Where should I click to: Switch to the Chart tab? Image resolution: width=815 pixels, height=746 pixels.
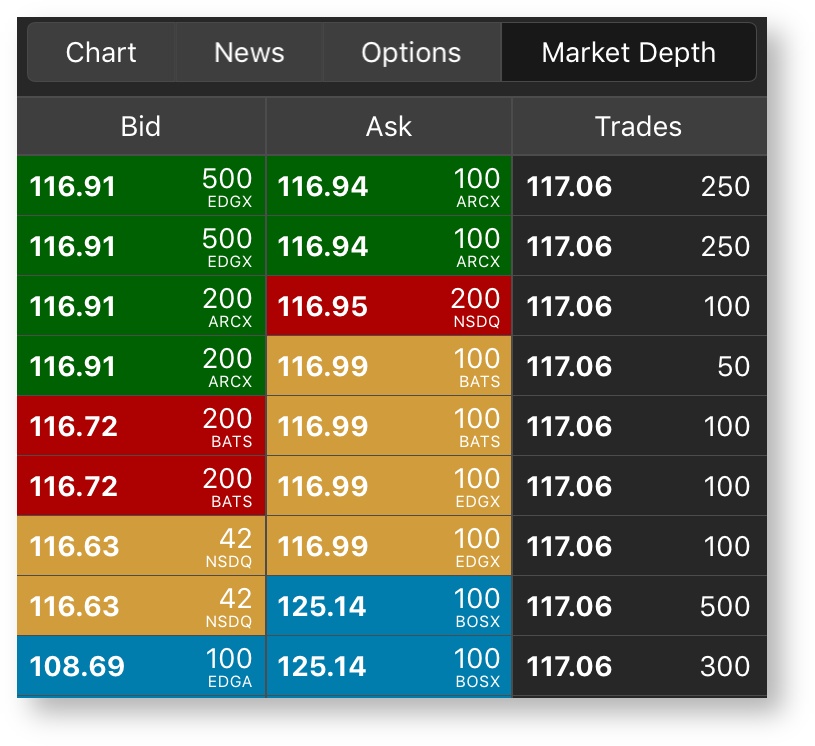point(101,53)
